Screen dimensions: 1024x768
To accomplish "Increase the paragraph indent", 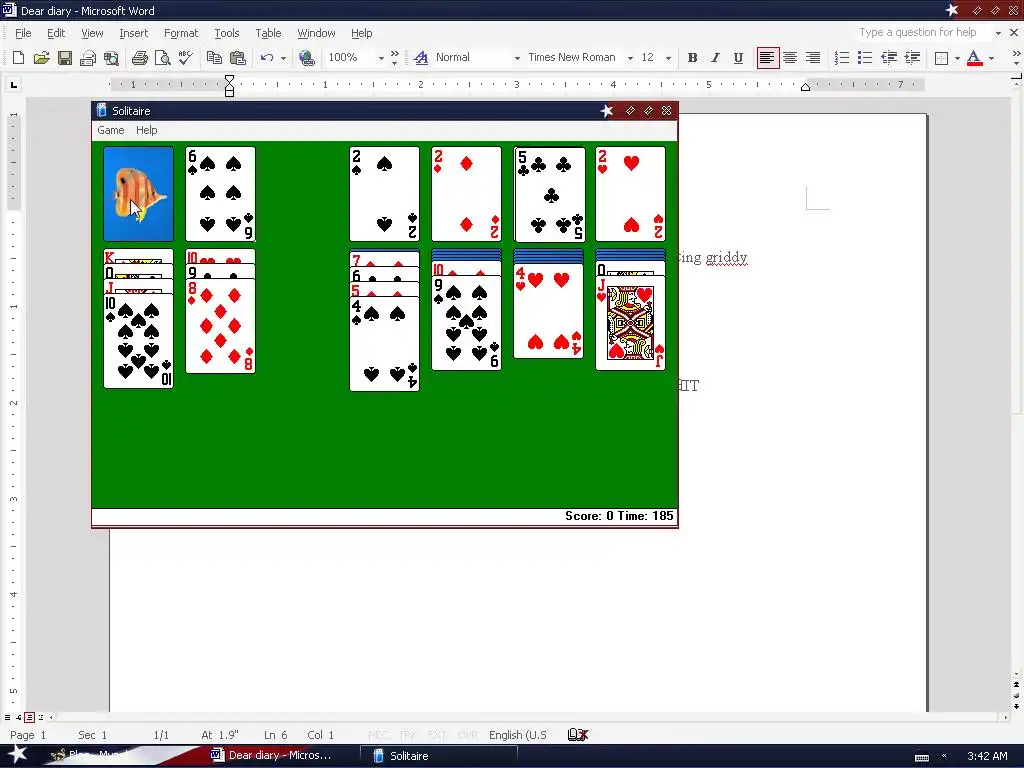I will click(x=912, y=58).
